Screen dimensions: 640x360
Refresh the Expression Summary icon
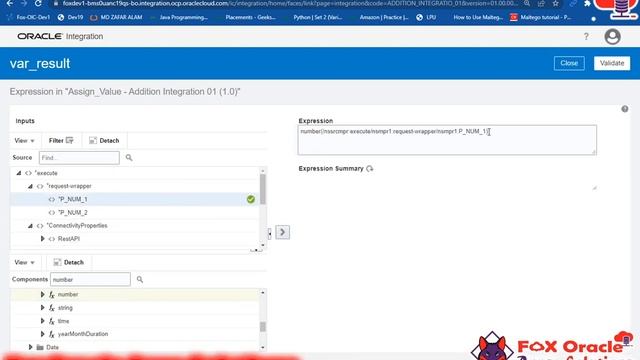(370, 169)
